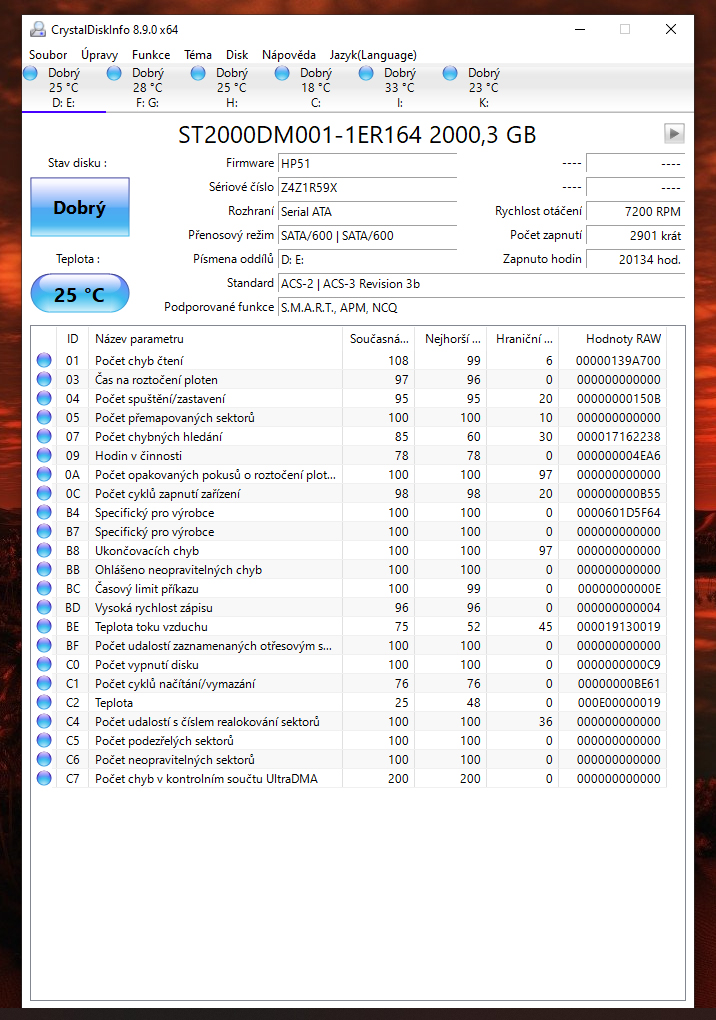Click the transfer mode field SATA/600 | SATA/600
Viewport: 716px width, 1020px height.
pos(367,235)
